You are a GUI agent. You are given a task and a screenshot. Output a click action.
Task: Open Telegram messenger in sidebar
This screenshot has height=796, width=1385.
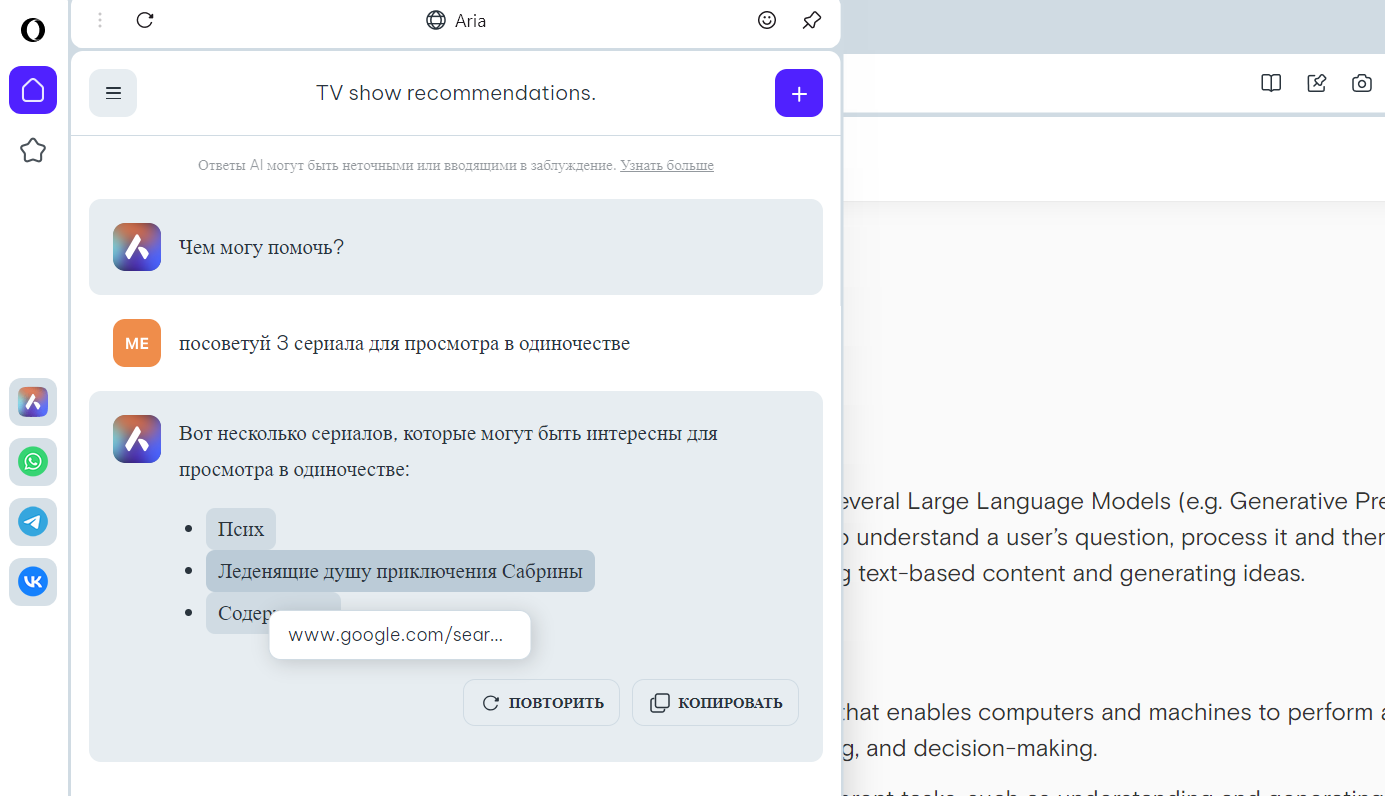coord(33,522)
